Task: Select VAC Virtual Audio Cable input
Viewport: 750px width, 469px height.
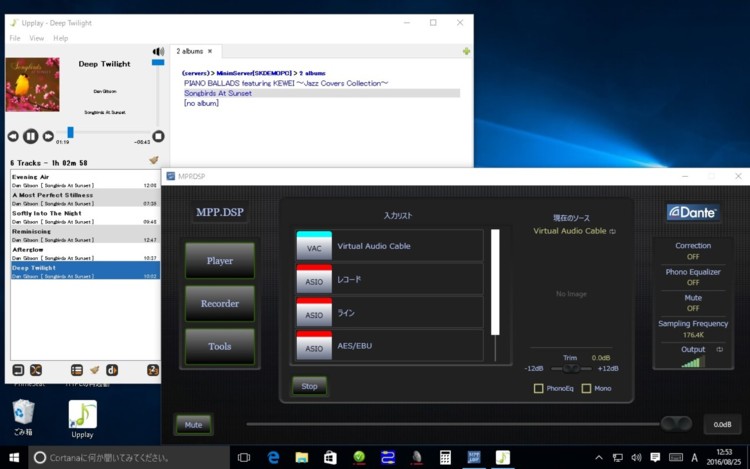Action: [x=389, y=246]
